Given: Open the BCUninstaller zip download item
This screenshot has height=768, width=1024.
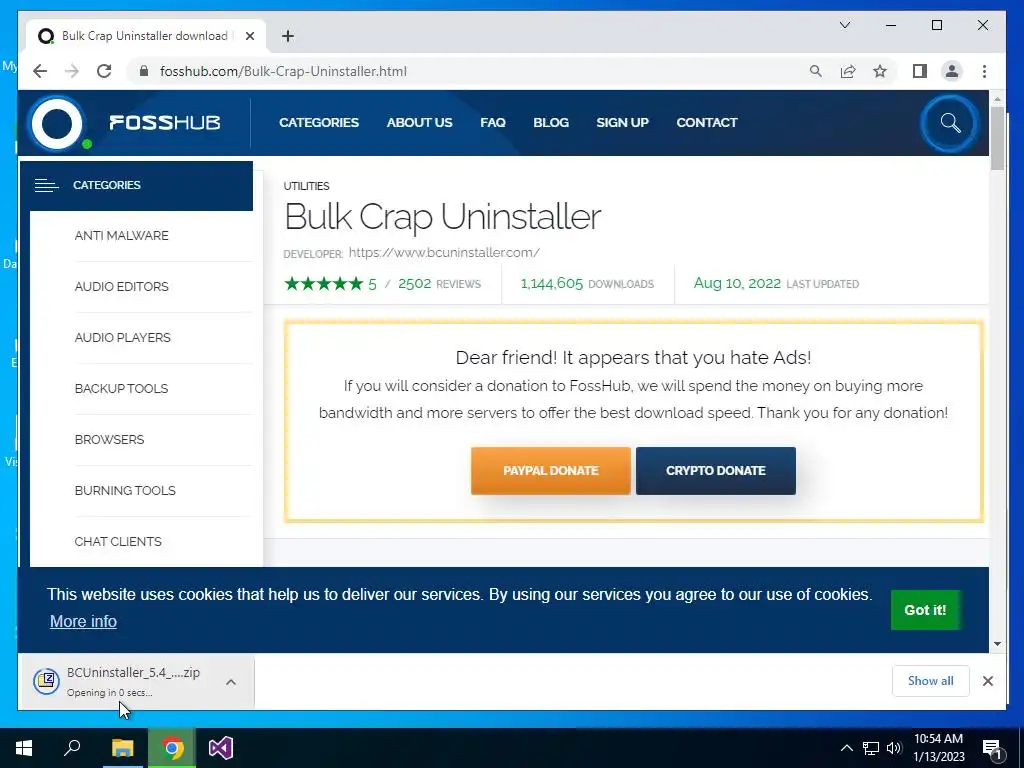Looking at the screenshot, I should (124, 681).
